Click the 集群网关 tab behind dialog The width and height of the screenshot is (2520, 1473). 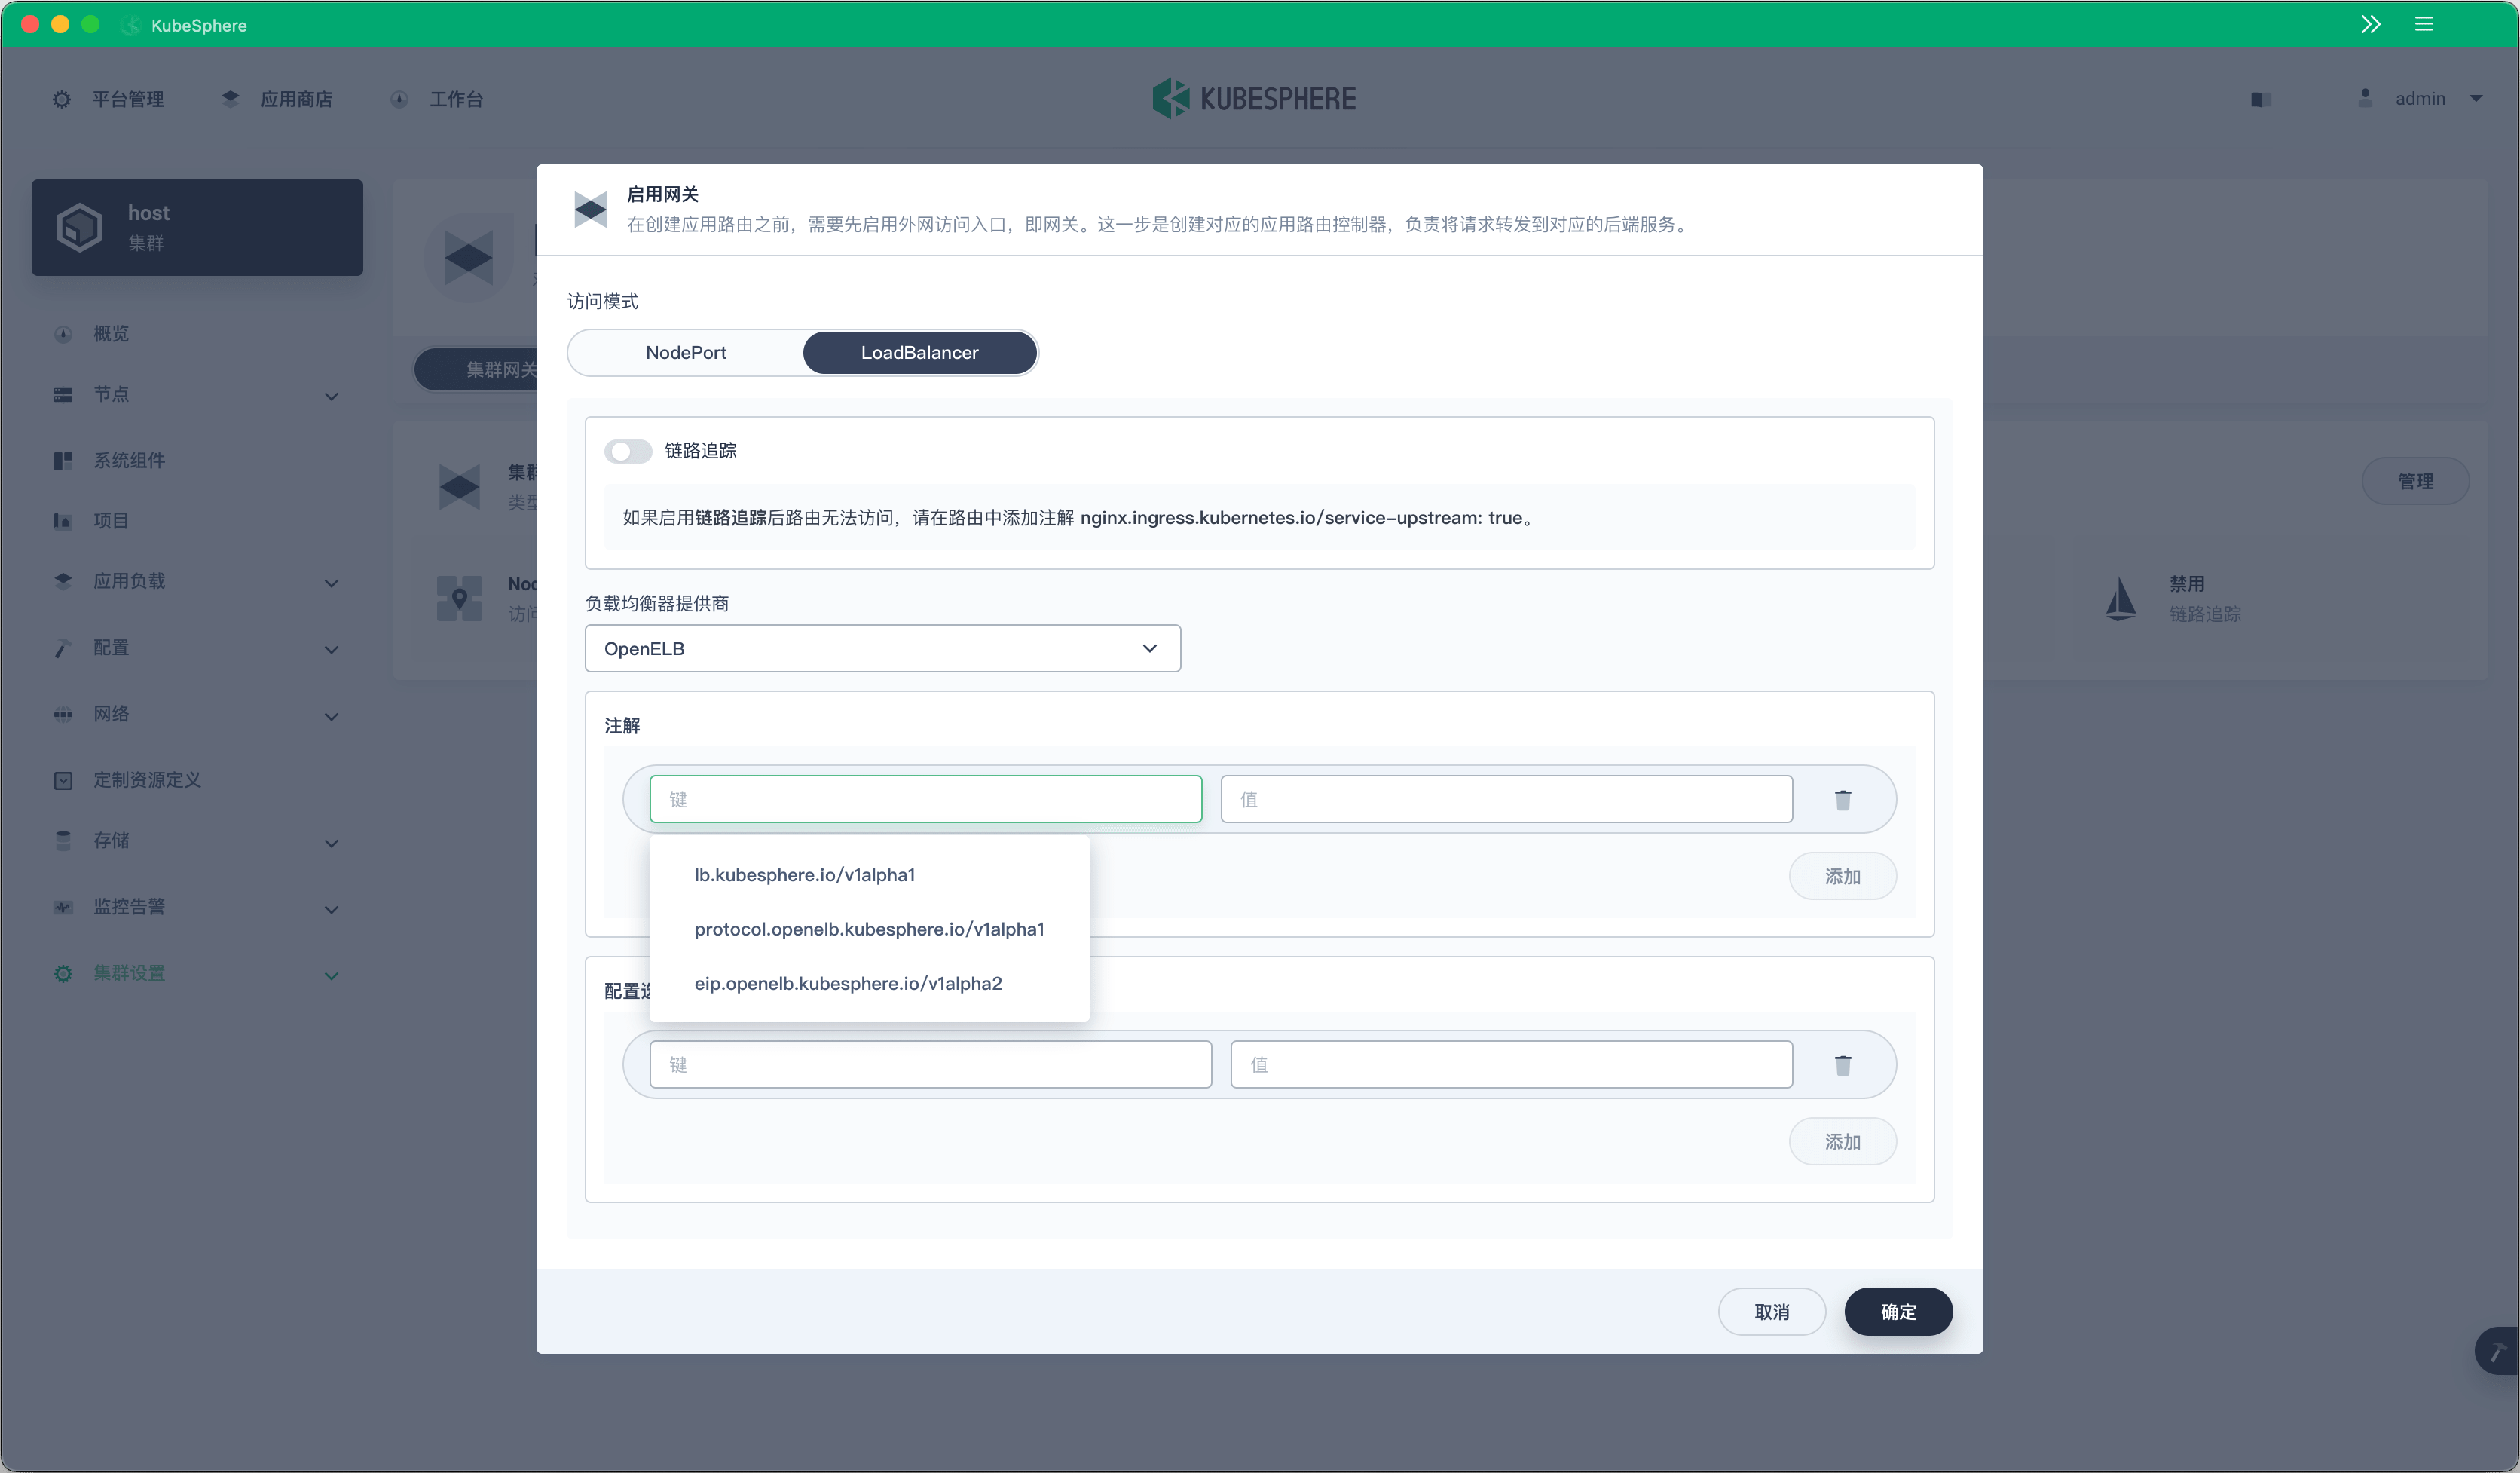click(477, 370)
